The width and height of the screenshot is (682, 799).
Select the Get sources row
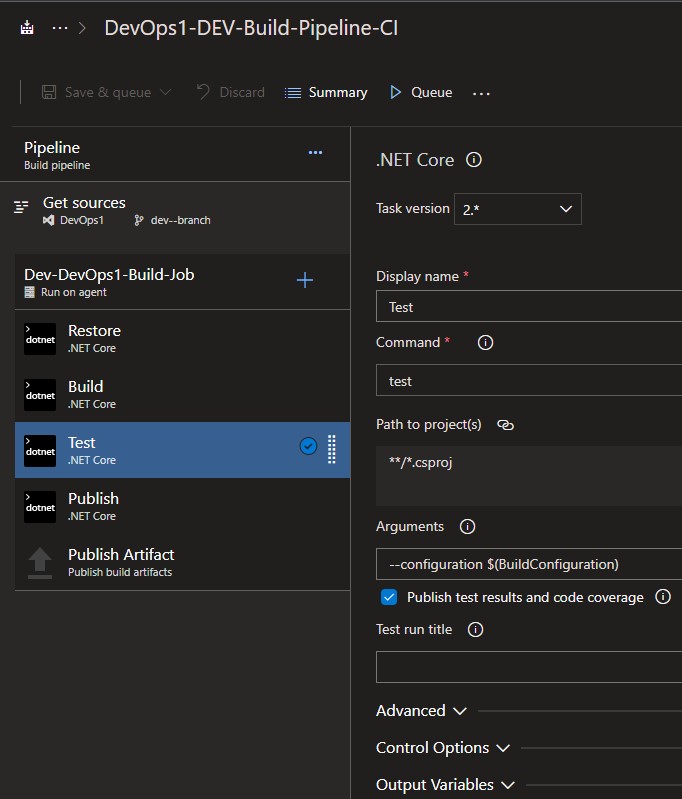pyautogui.click(x=175, y=211)
